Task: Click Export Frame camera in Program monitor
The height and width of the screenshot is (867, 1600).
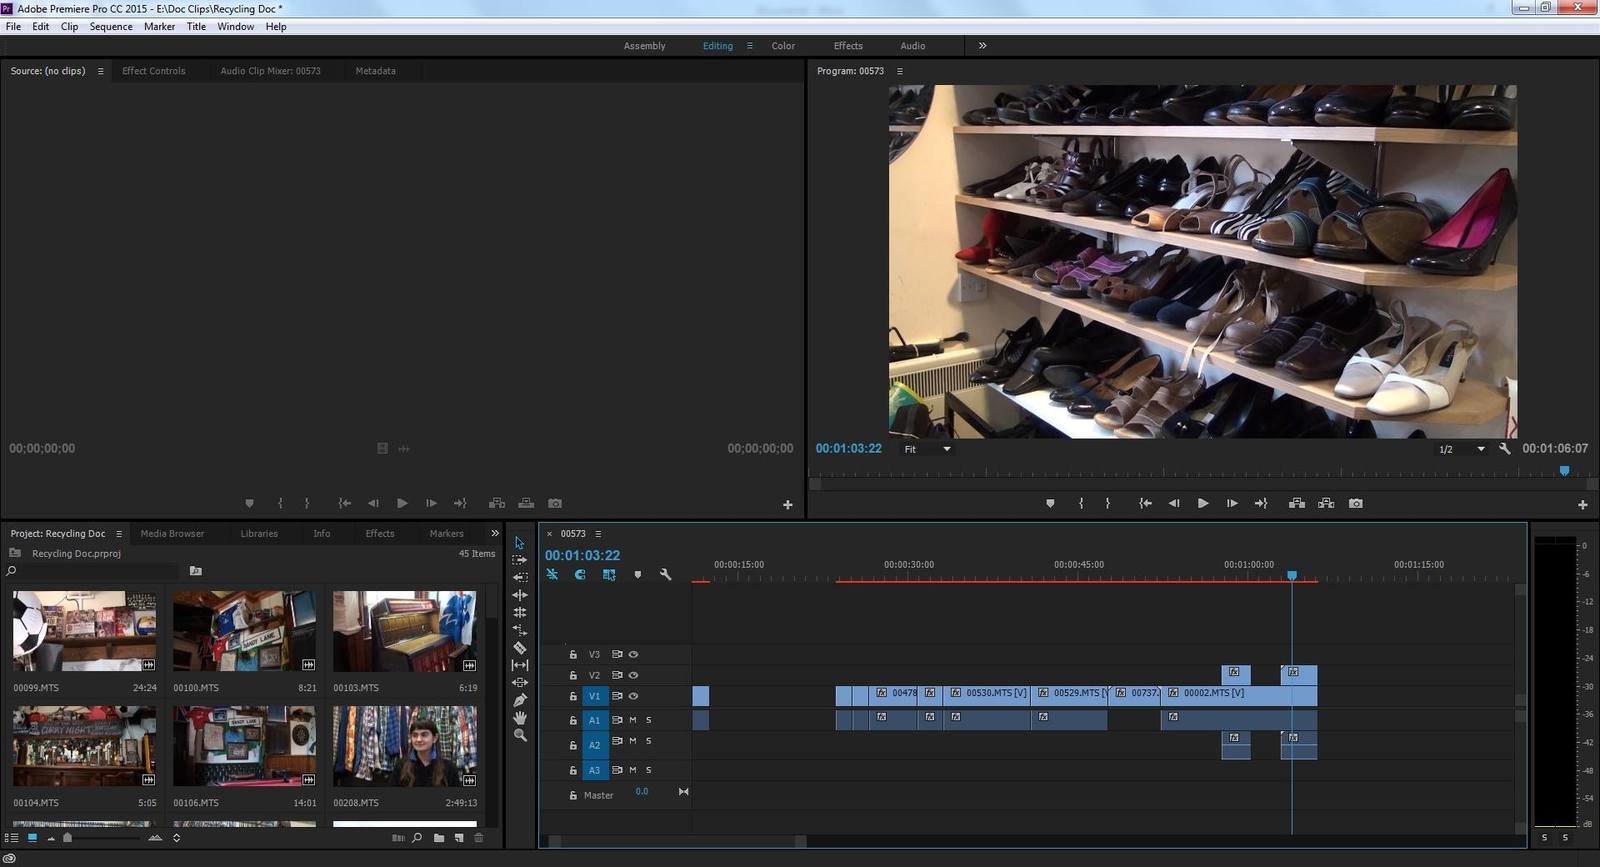Action: tap(1355, 504)
